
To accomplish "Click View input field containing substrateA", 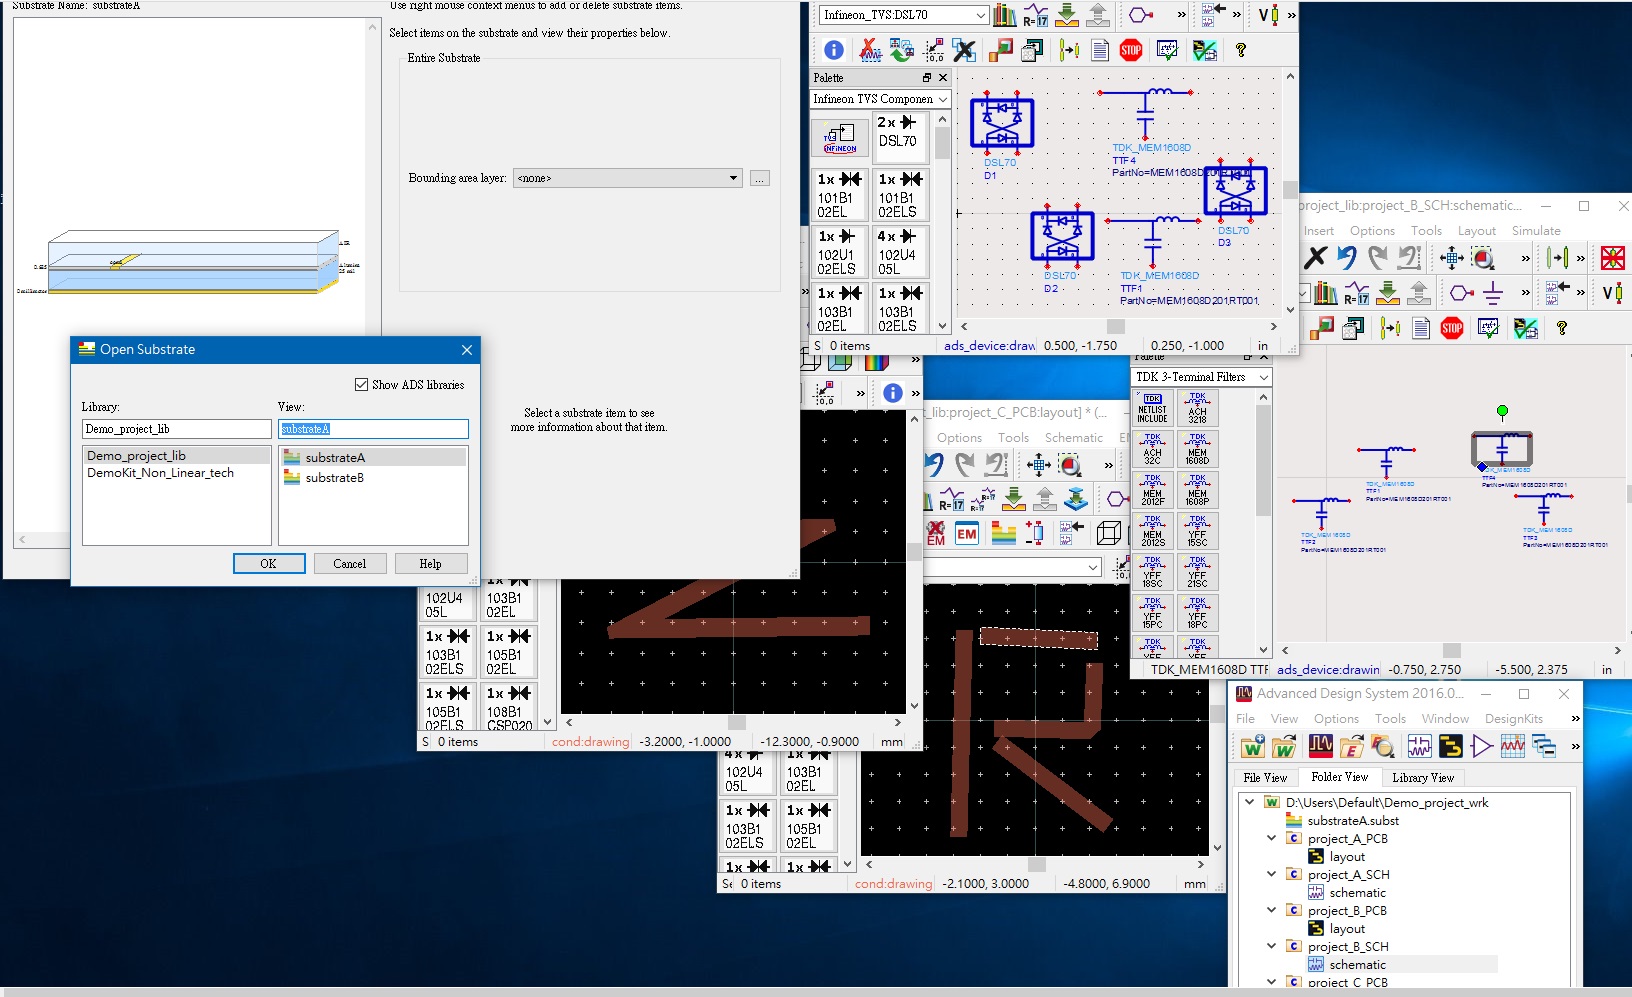I will 373,429.
